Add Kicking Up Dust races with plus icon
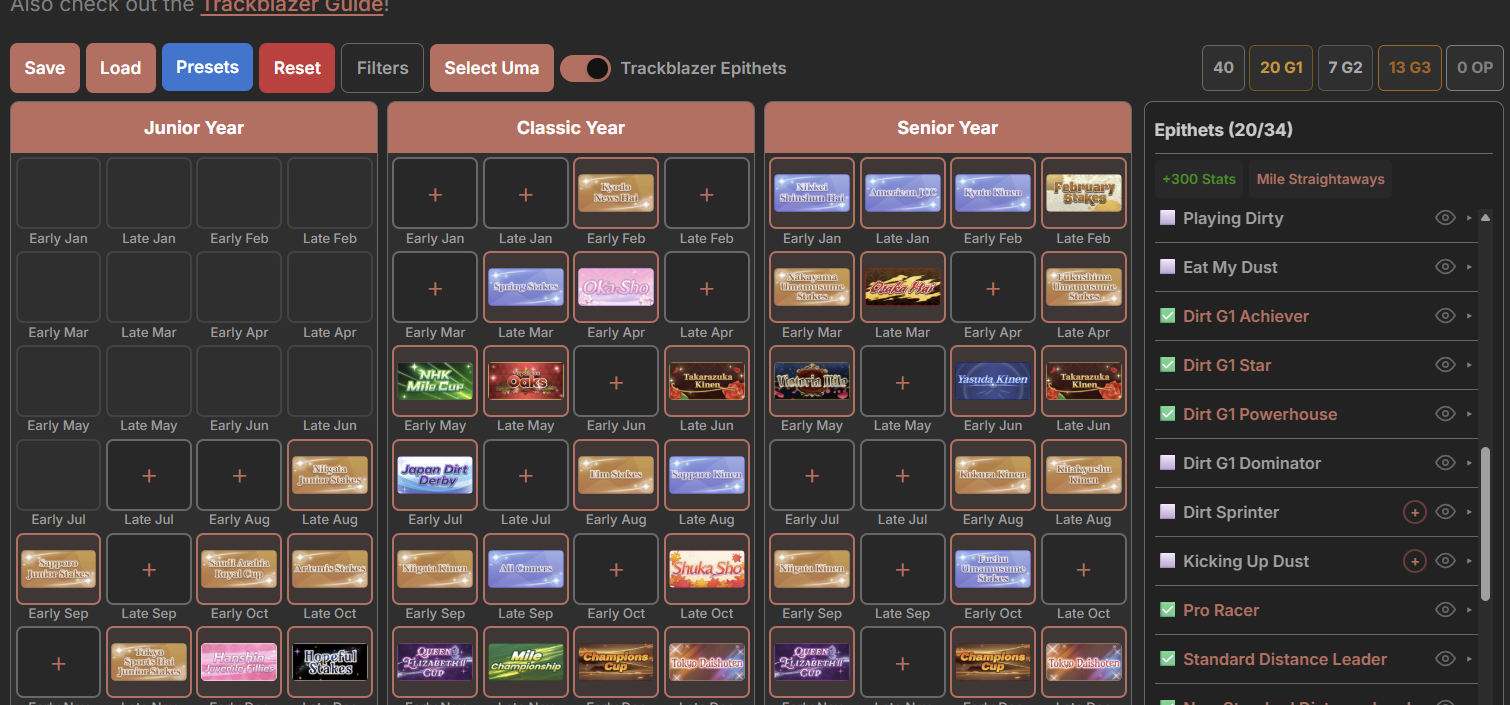The image size is (1510, 705). 1414,561
